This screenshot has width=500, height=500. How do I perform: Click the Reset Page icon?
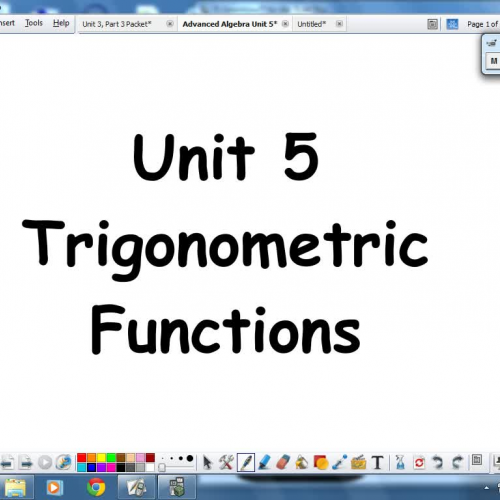(419, 463)
